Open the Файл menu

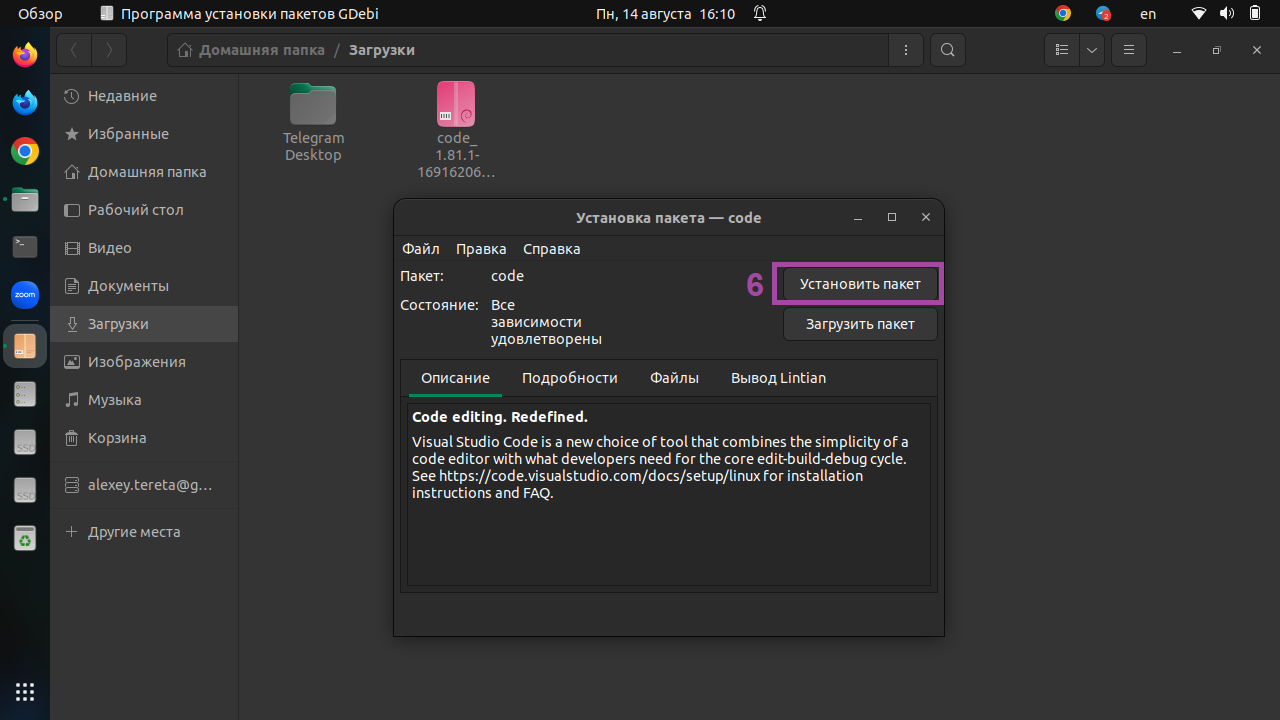point(421,249)
